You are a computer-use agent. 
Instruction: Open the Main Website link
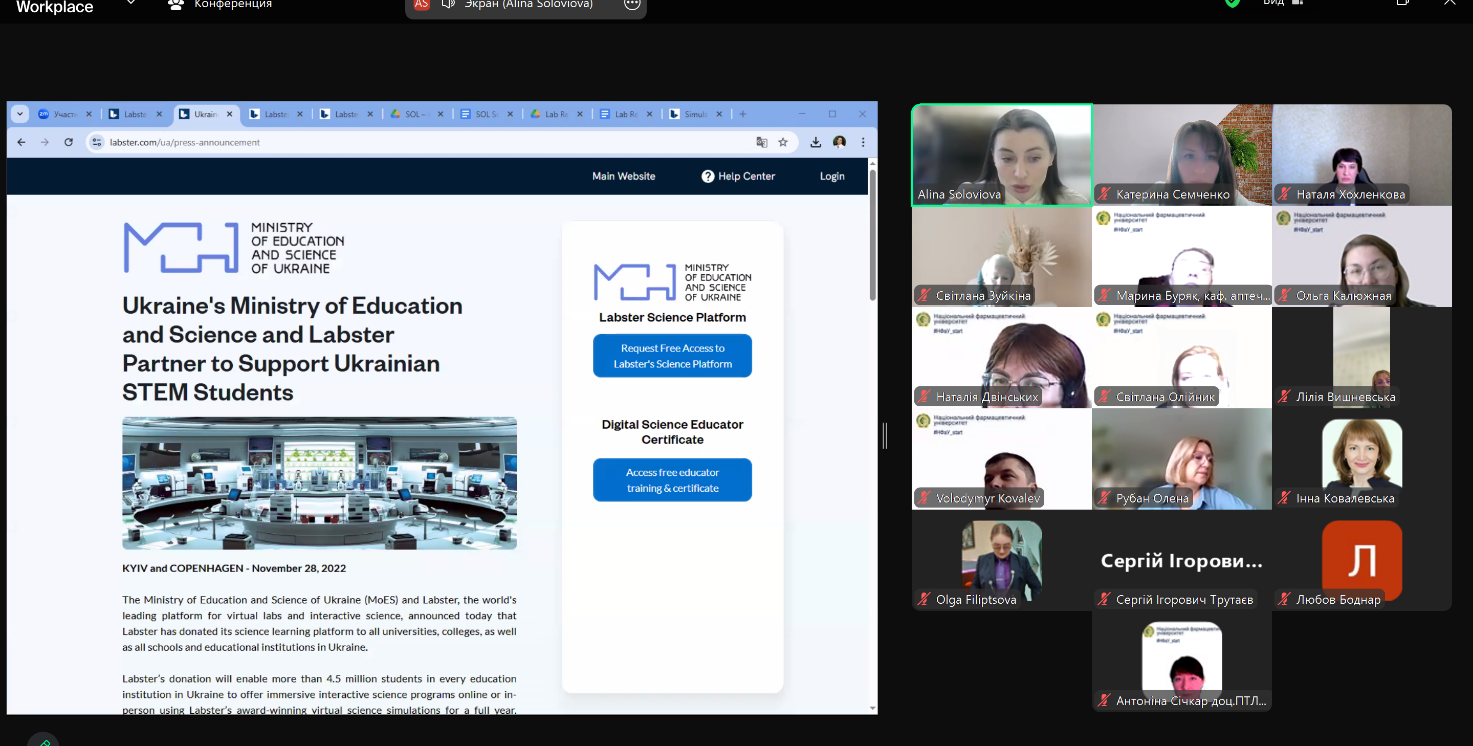(x=624, y=176)
